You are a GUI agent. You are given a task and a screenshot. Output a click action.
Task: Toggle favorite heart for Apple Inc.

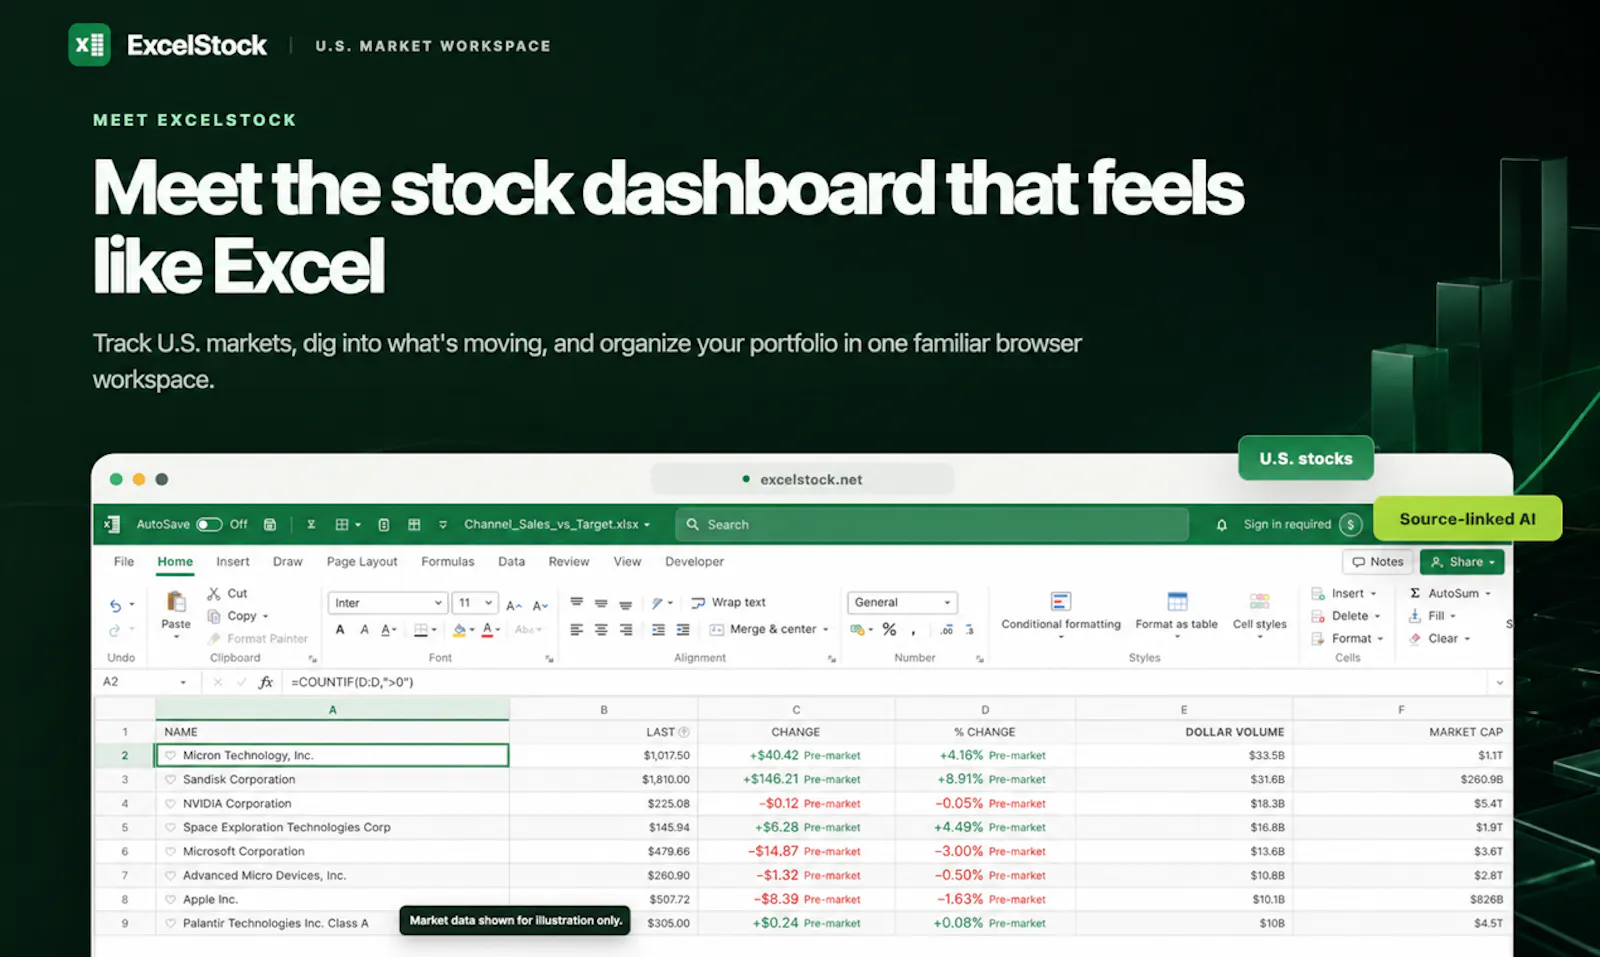click(x=171, y=899)
